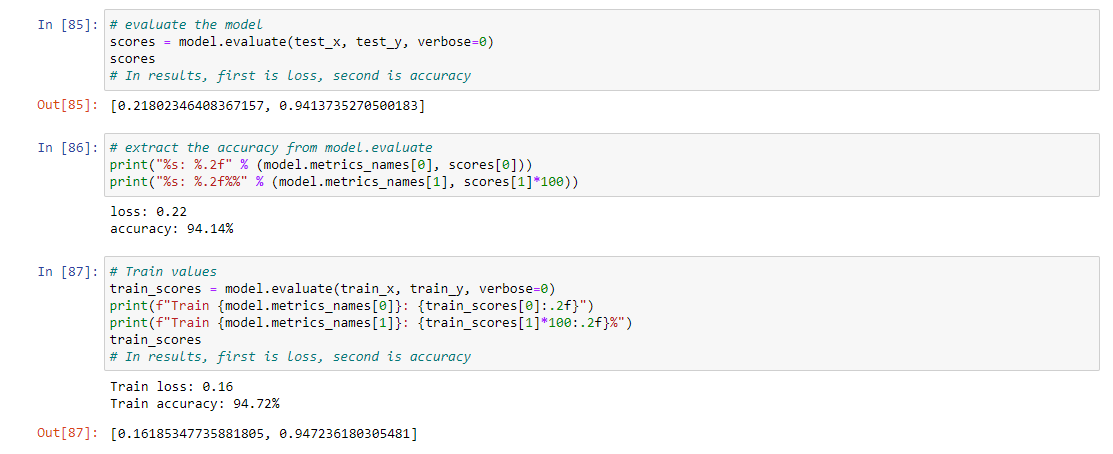Place cursor on 'scores = model.evaluate(test_x' line
Screen dimensions: 1113x454
(302, 42)
